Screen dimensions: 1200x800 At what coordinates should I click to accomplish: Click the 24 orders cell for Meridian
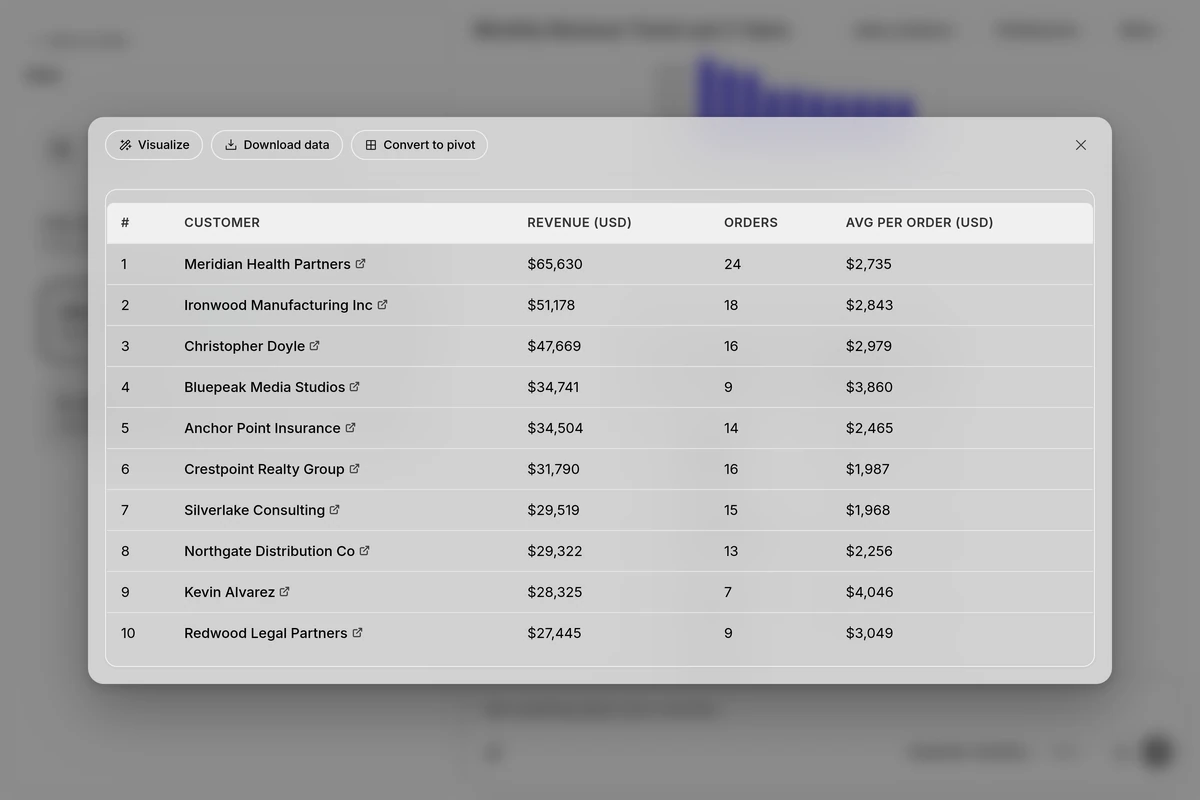(x=733, y=264)
